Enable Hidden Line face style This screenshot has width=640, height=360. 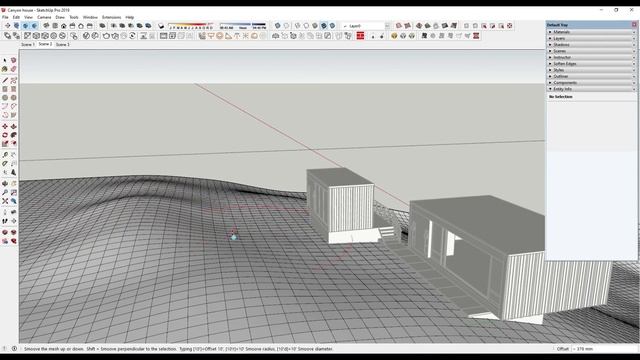(x=306, y=26)
